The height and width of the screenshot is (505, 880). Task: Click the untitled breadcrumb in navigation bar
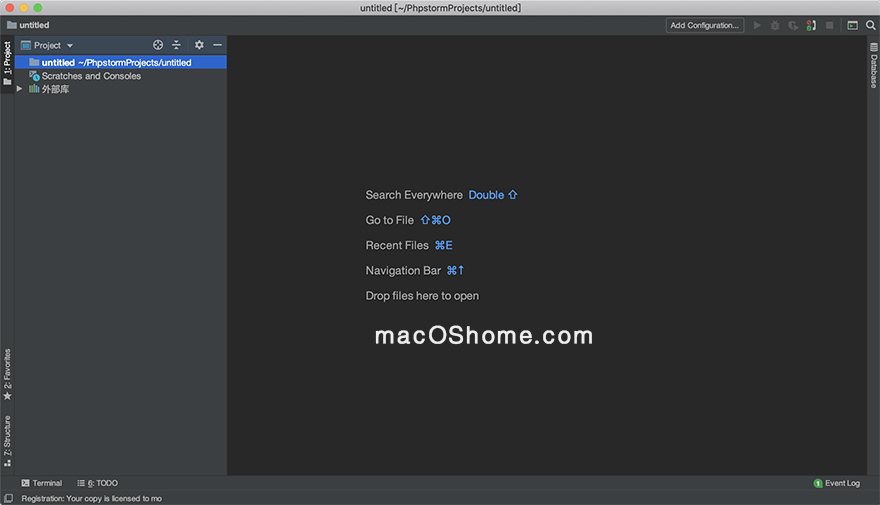[x=28, y=25]
